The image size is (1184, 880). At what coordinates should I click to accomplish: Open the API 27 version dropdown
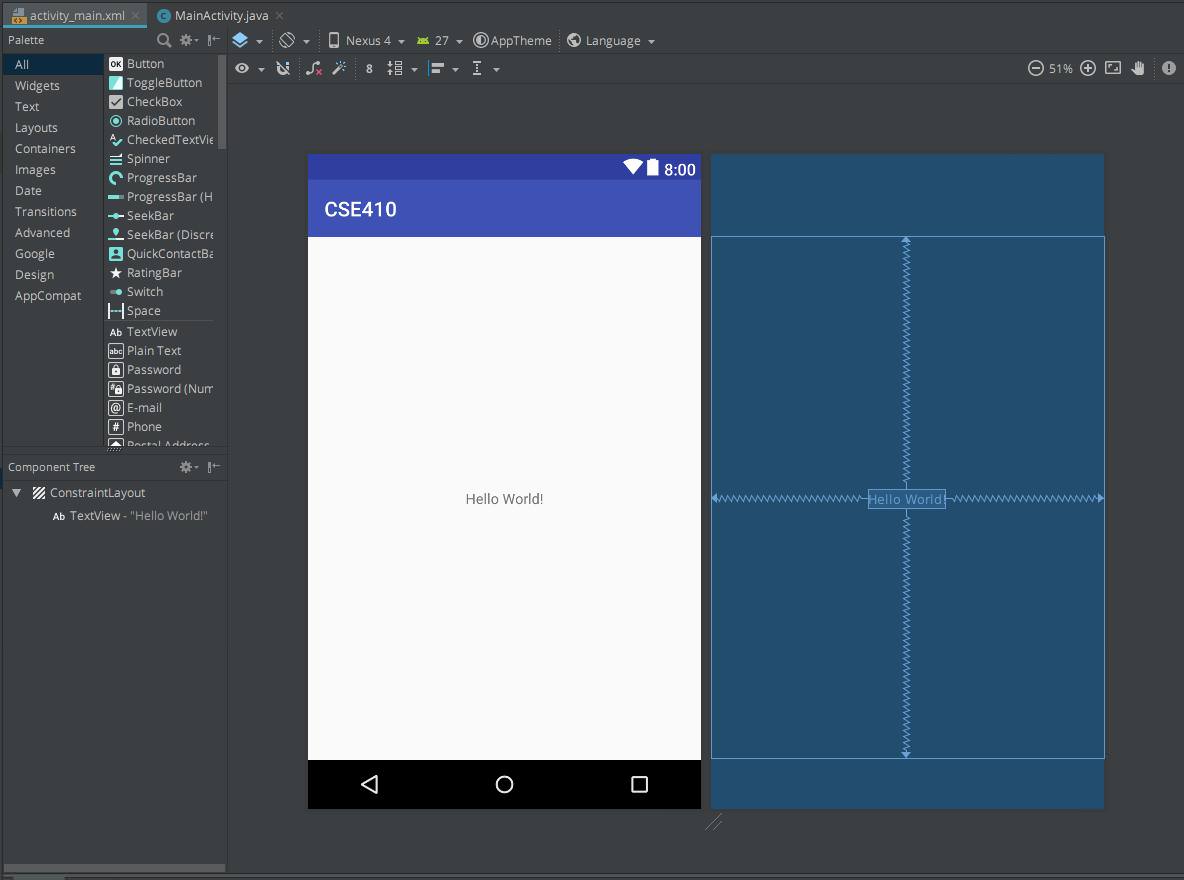(x=440, y=41)
